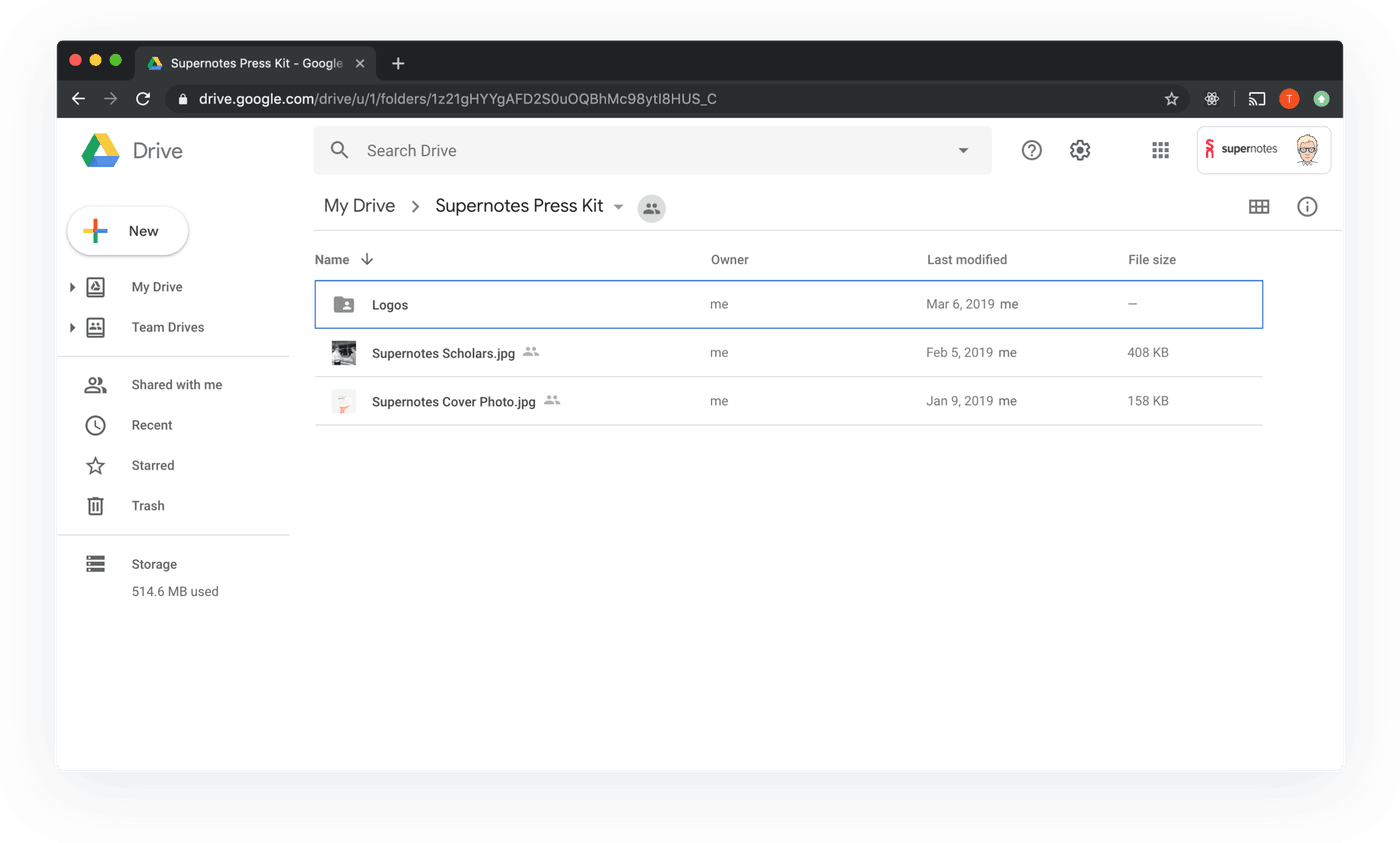The image size is (1400, 843).
Task: Click the sharing indicator beside Supernotes Scholars.jpg
Action: click(531, 352)
